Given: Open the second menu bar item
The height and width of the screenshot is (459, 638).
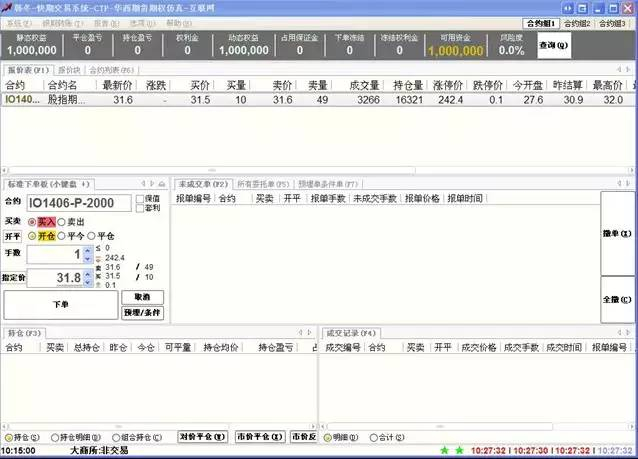Looking at the screenshot, I should [x=63, y=23].
